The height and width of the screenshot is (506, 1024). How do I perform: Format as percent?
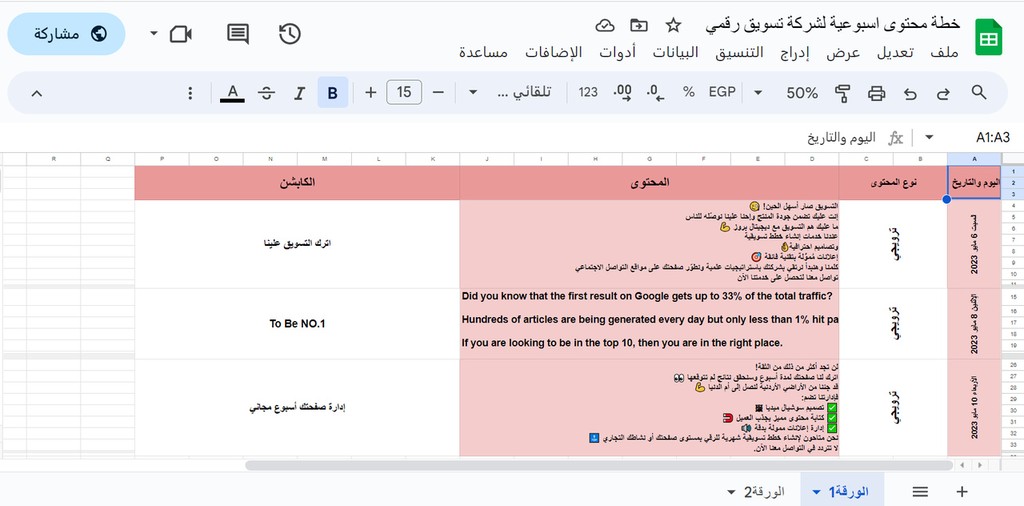pos(688,92)
